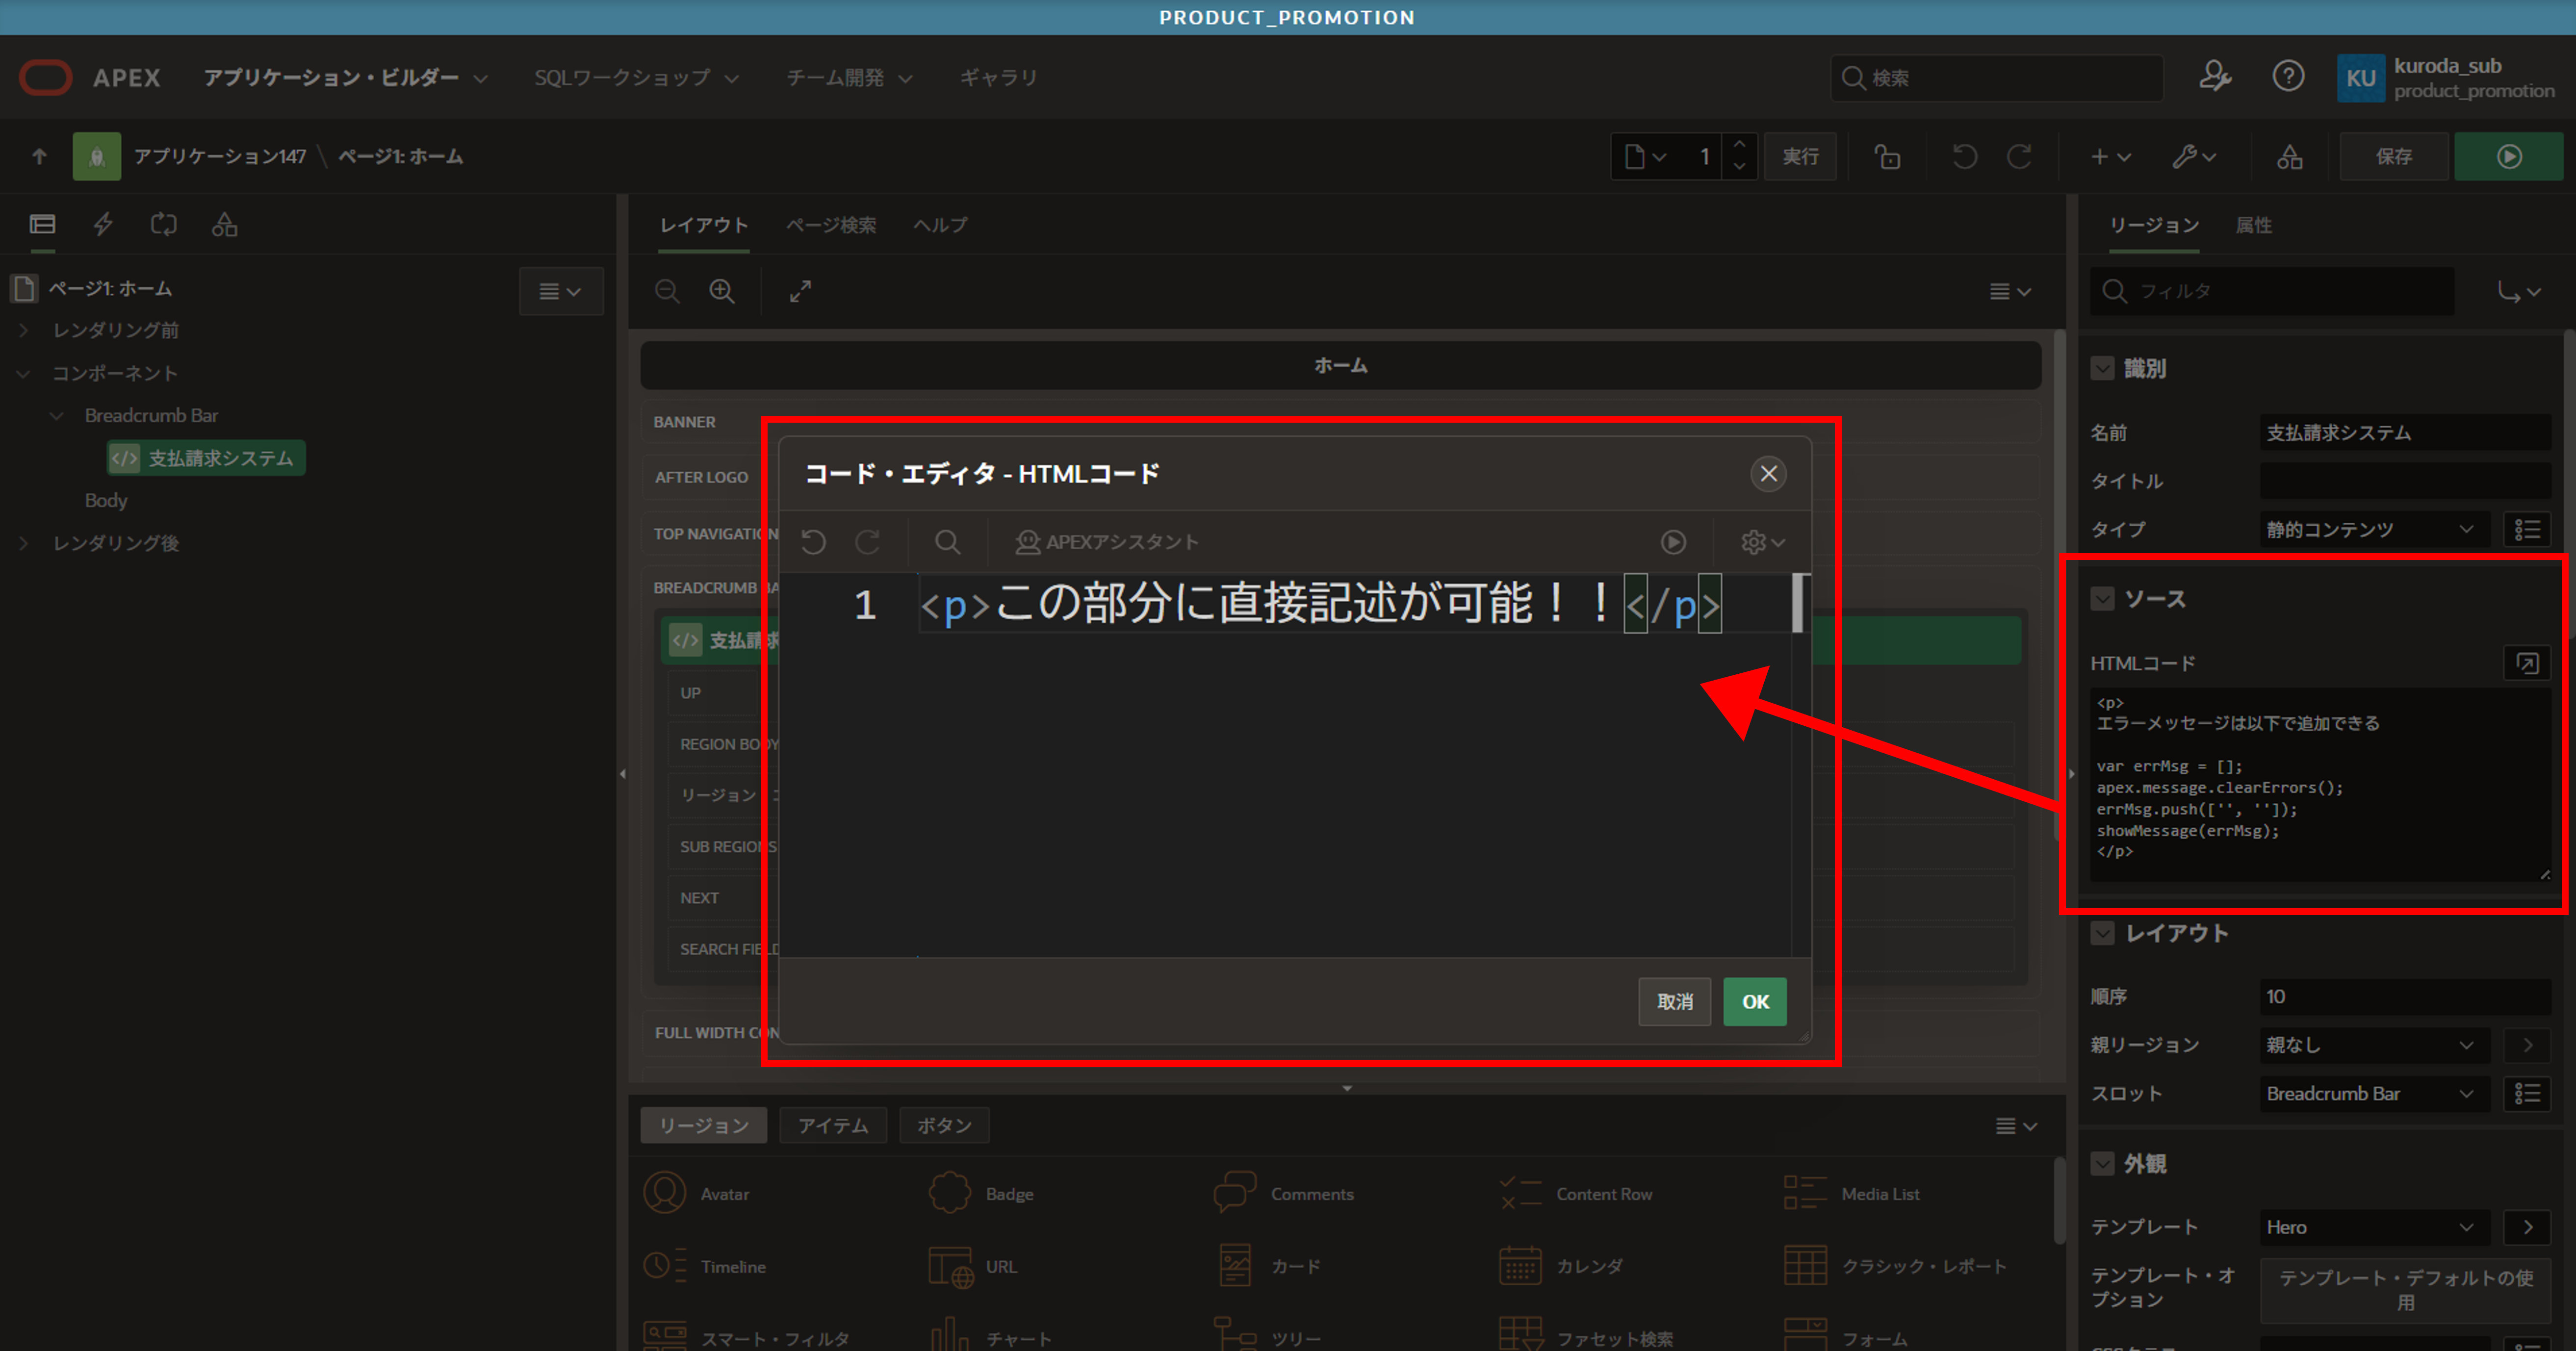Collapse the 識別 section toggle
Image resolution: width=2576 pixels, height=1351 pixels.
[2102, 368]
